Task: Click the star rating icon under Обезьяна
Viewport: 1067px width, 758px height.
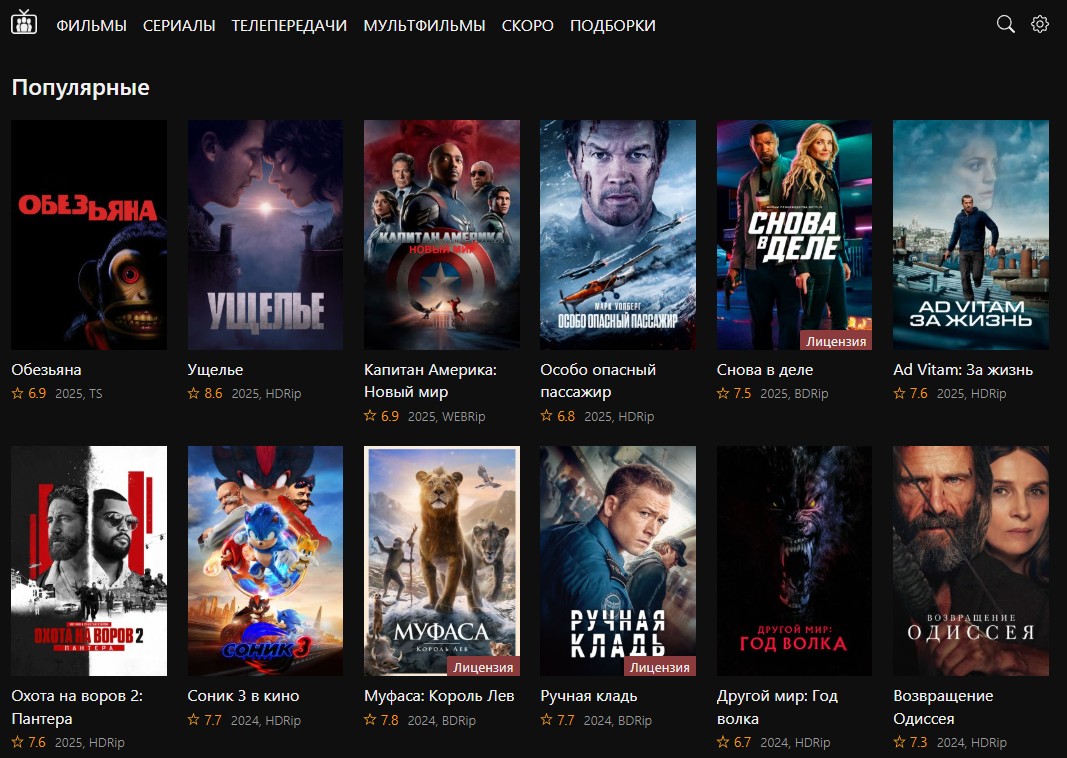Action: (17, 394)
